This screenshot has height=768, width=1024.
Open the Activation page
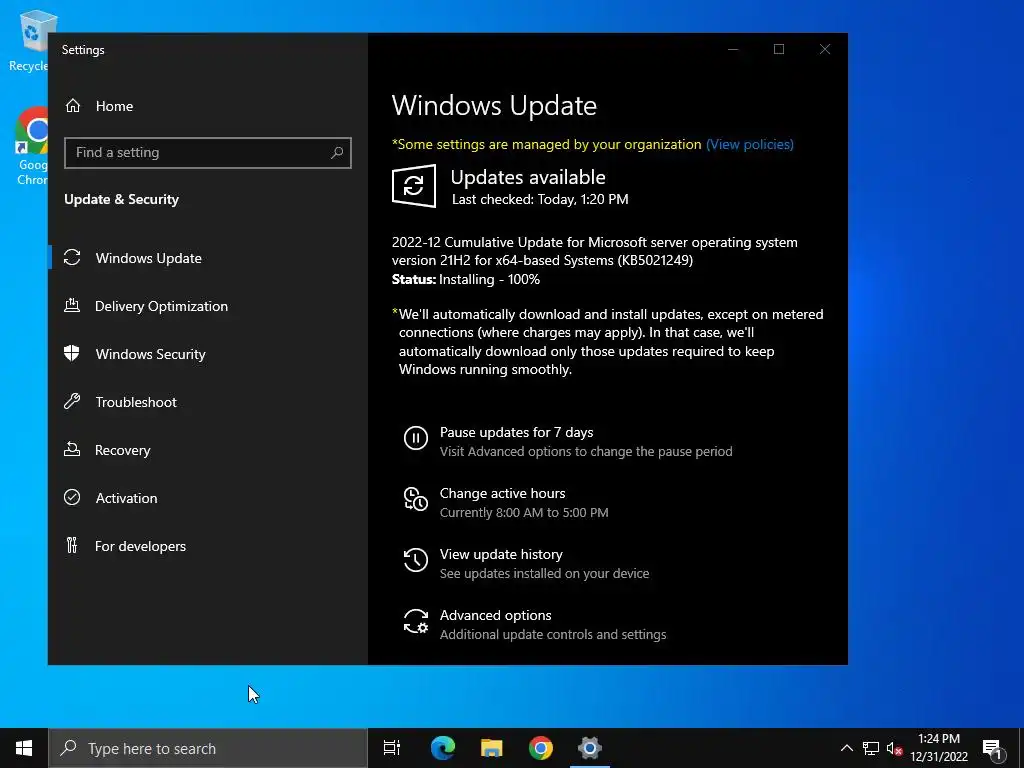pyautogui.click(x=208, y=498)
